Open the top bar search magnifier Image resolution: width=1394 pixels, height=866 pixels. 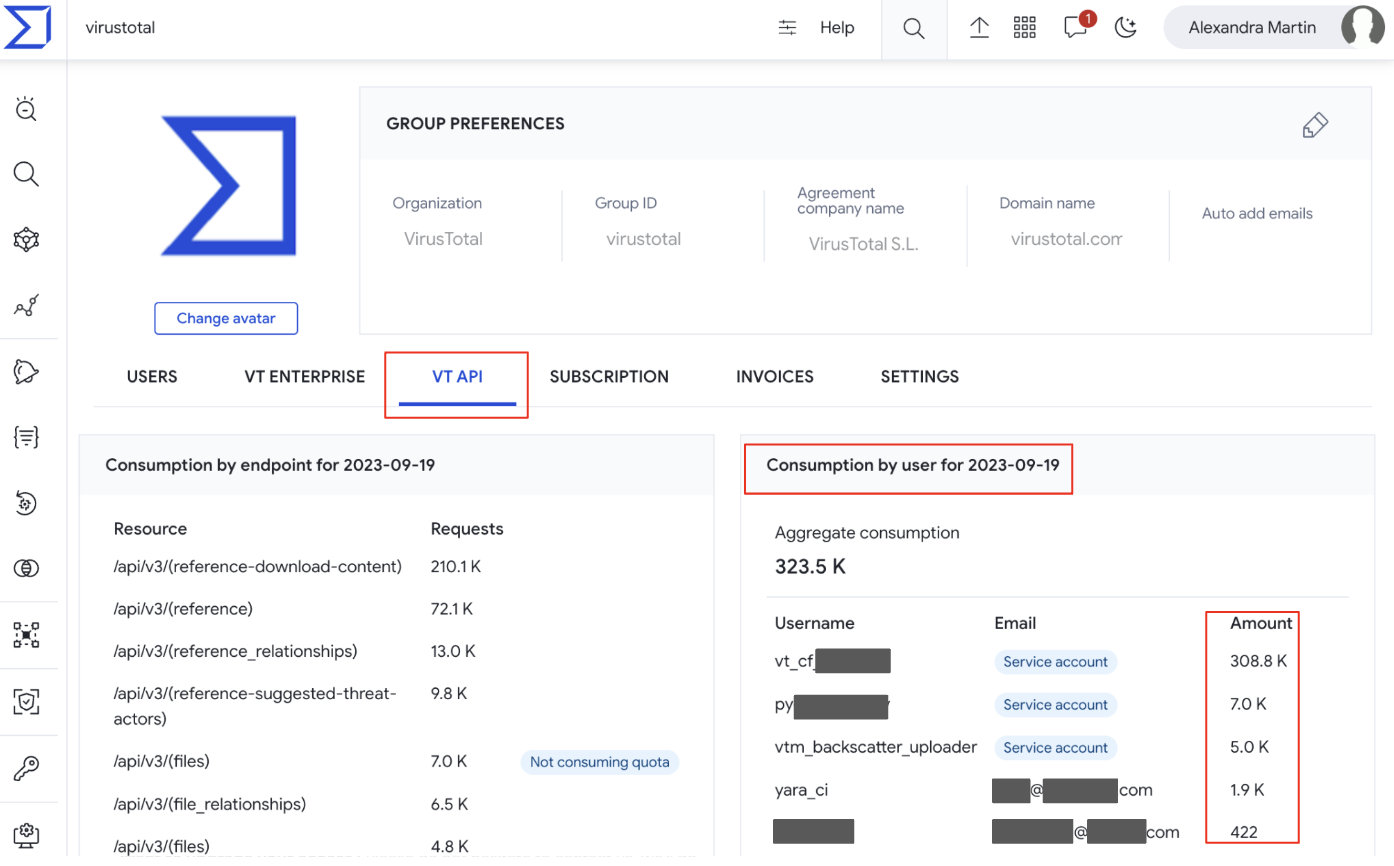coord(913,28)
